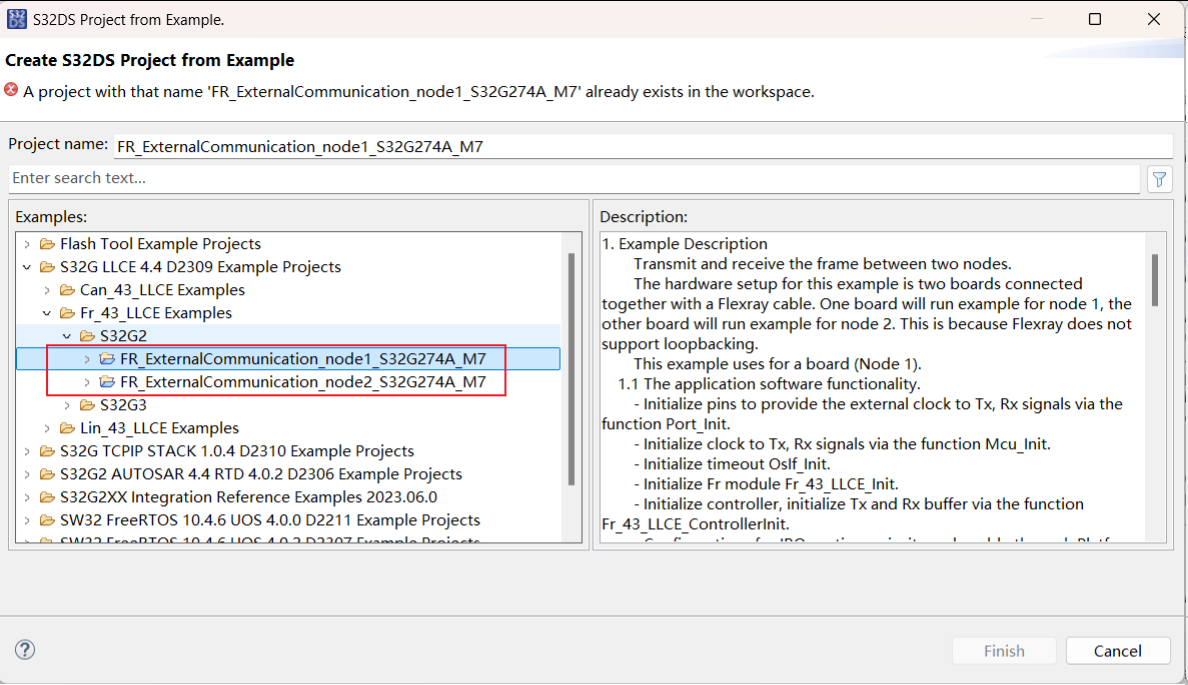The height and width of the screenshot is (685, 1188).
Task: Select S32G2XX Integration Reference Examples 2023.06.0
Action: (x=249, y=497)
